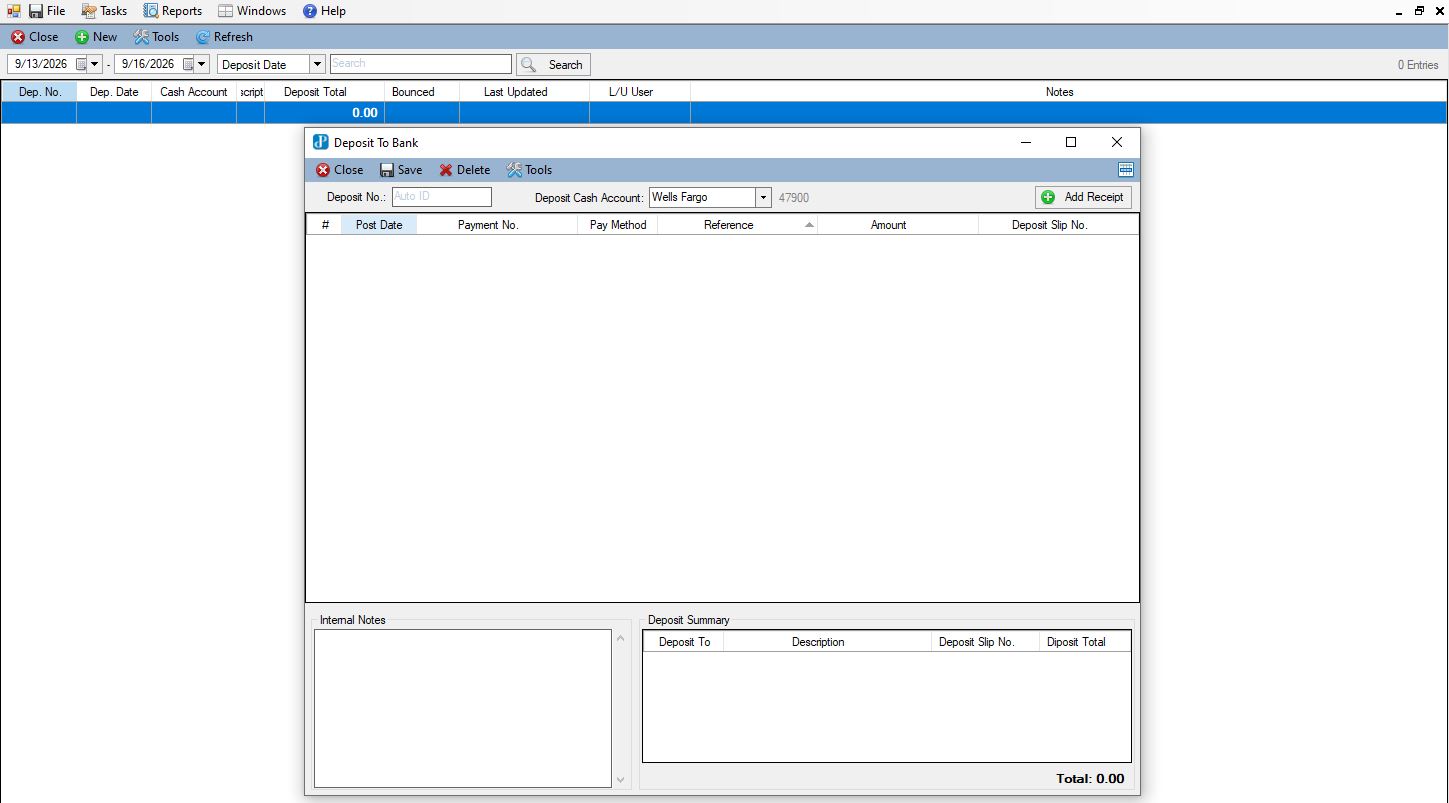1449x803 pixels.
Task: Sort by Dep. No. column header
Action: [x=39, y=92]
